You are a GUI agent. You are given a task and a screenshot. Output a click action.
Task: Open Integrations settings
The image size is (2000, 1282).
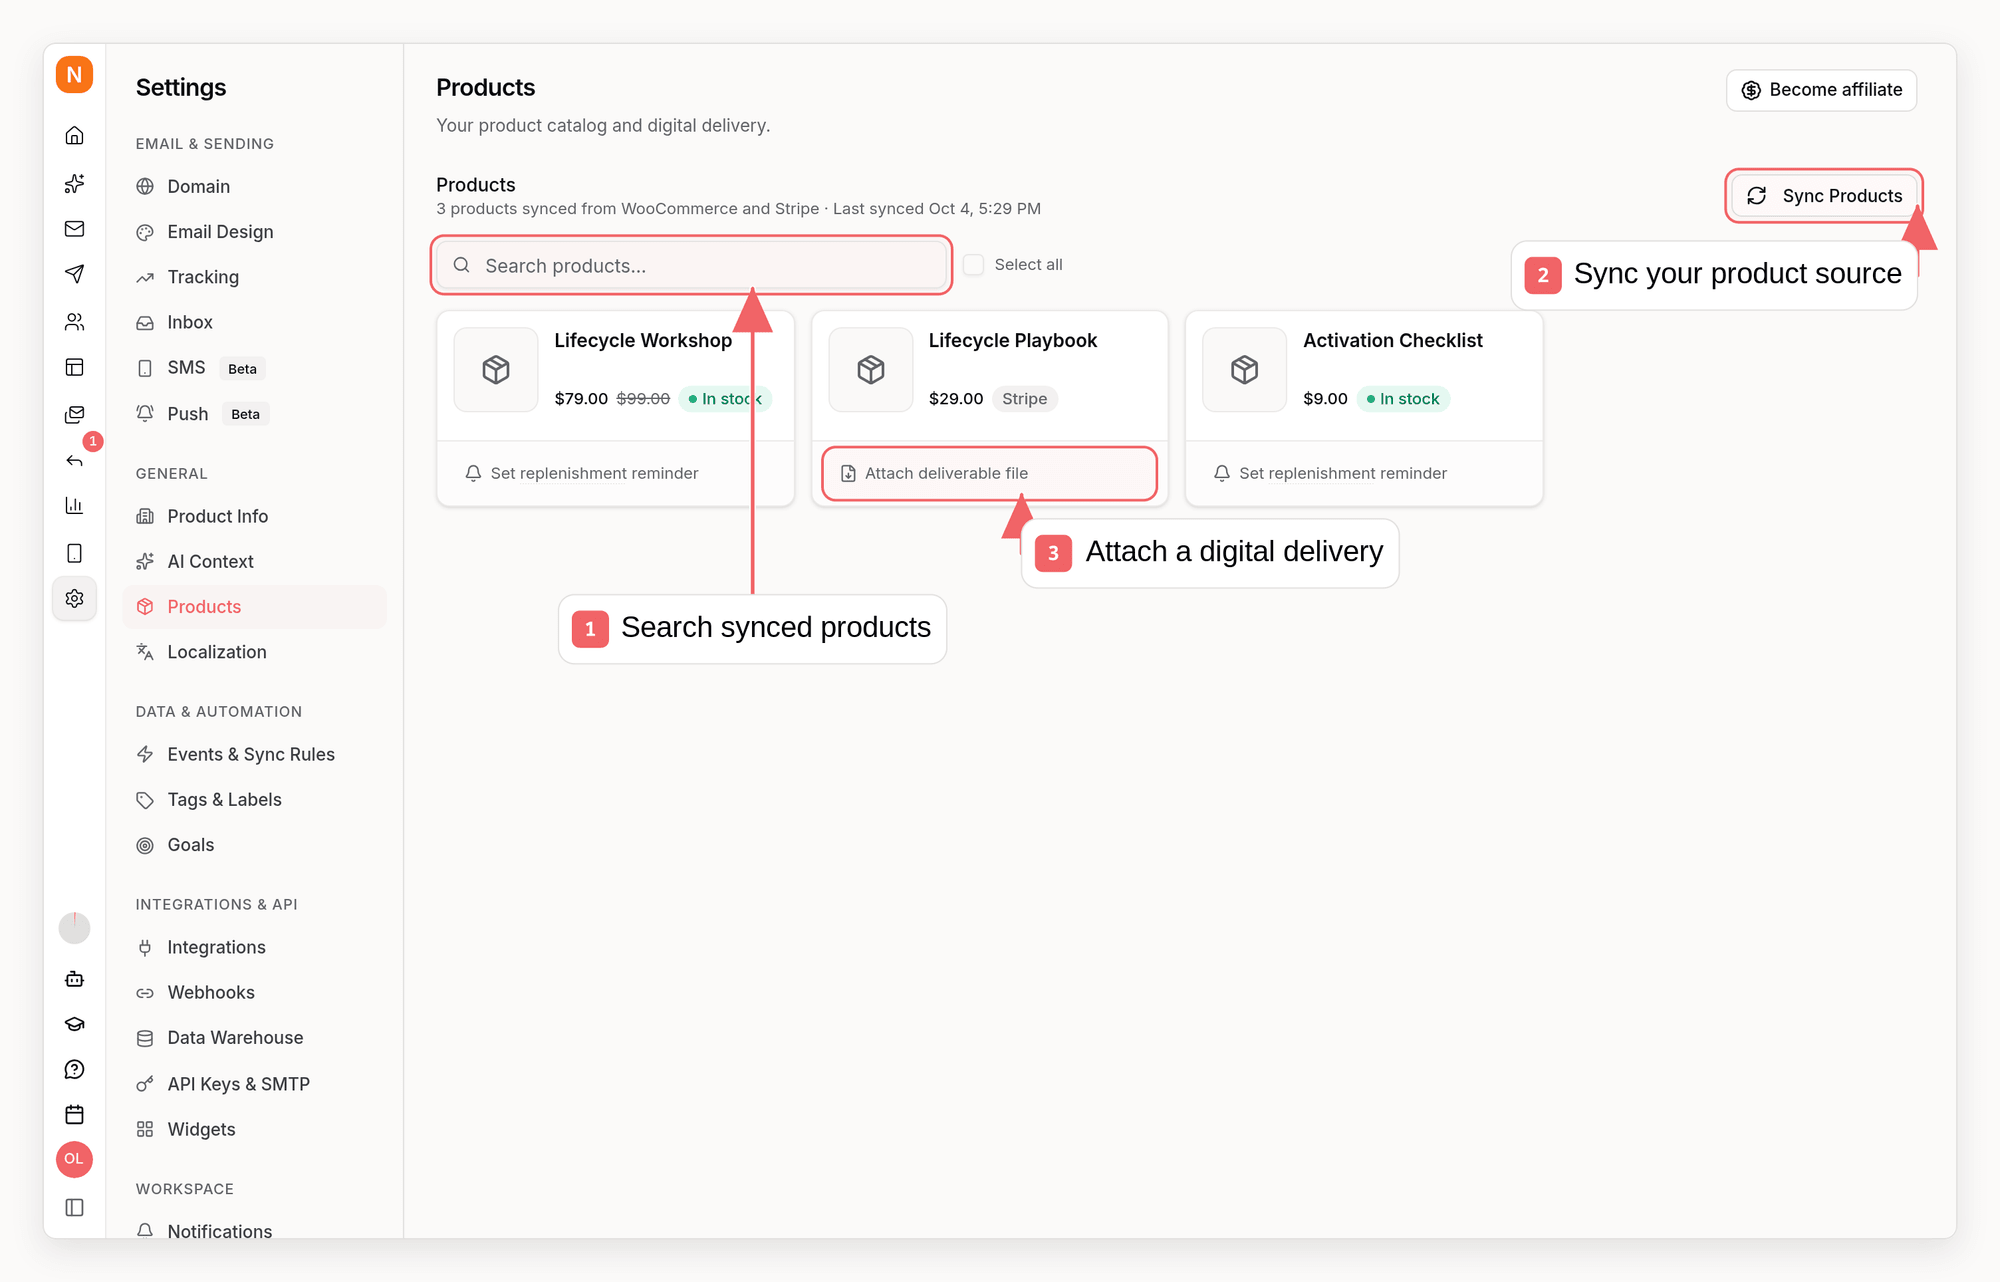pos(255,947)
